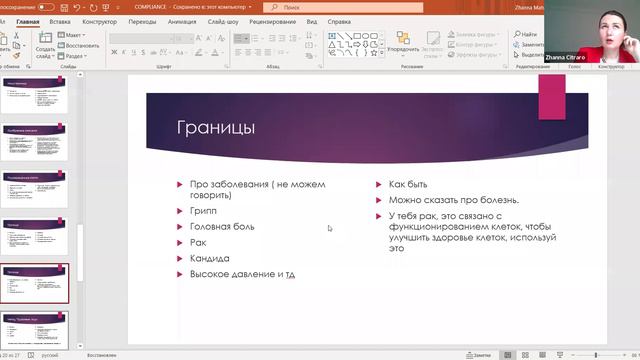640x360 pixels.
Task: Click the Заменить replace button
Action: pos(529,44)
